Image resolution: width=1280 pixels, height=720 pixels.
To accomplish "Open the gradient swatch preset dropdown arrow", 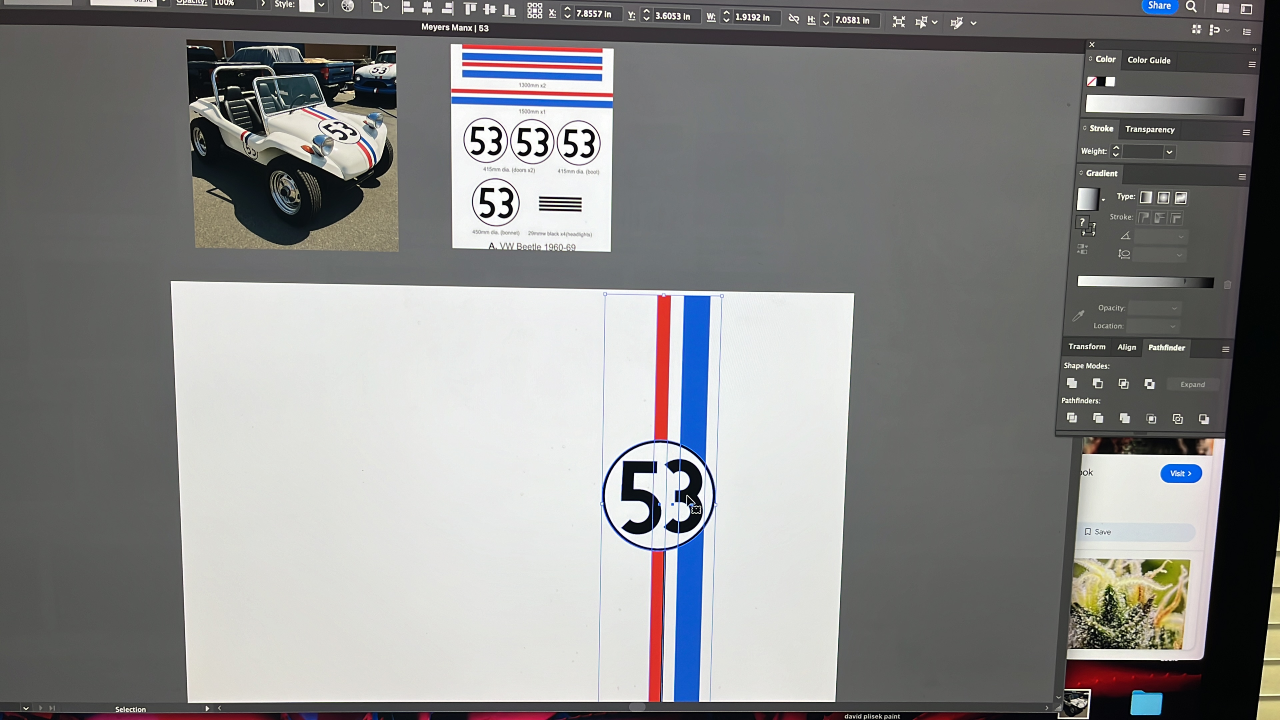I will pyautogui.click(x=1104, y=200).
